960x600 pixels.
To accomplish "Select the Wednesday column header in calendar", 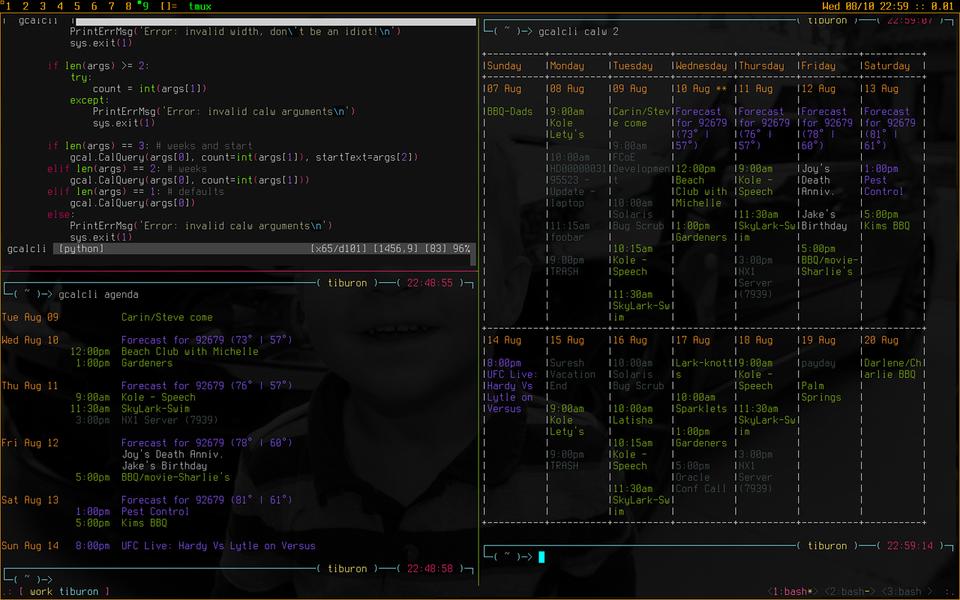I will pyautogui.click(x=700, y=66).
